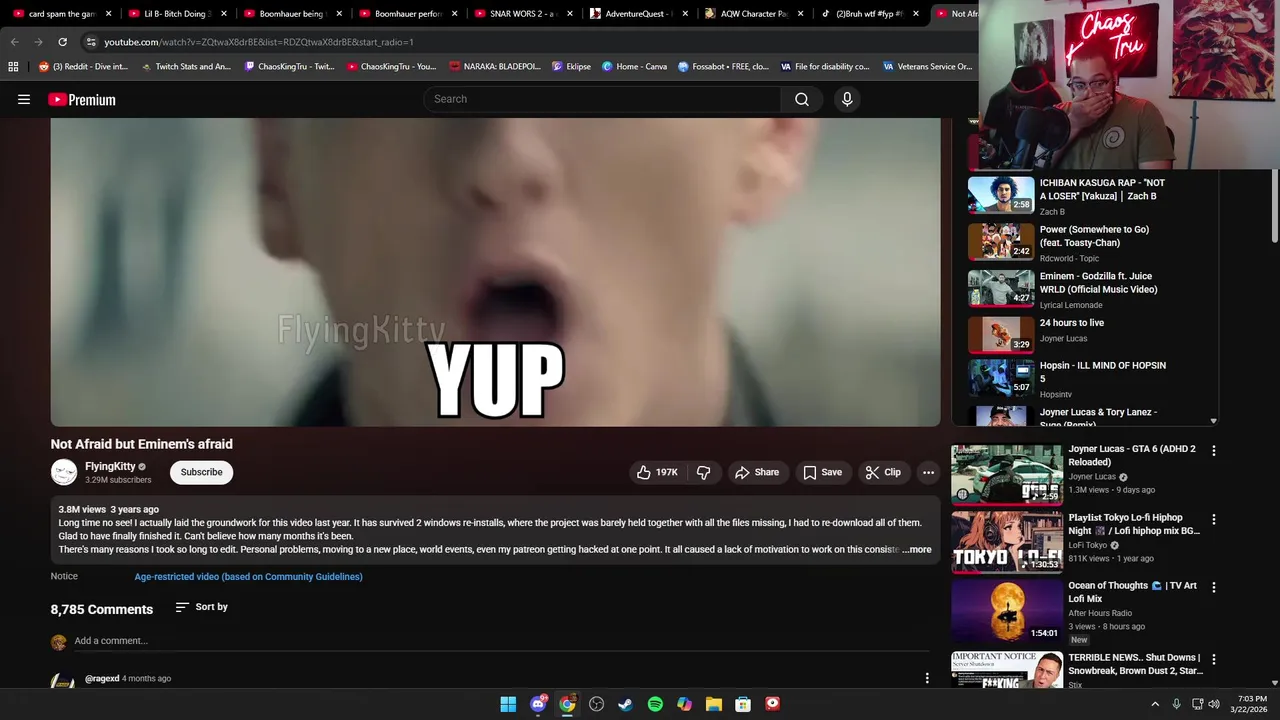Open File Explorer from the taskbar
Screen dimensions: 1280x720
(714, 704)
